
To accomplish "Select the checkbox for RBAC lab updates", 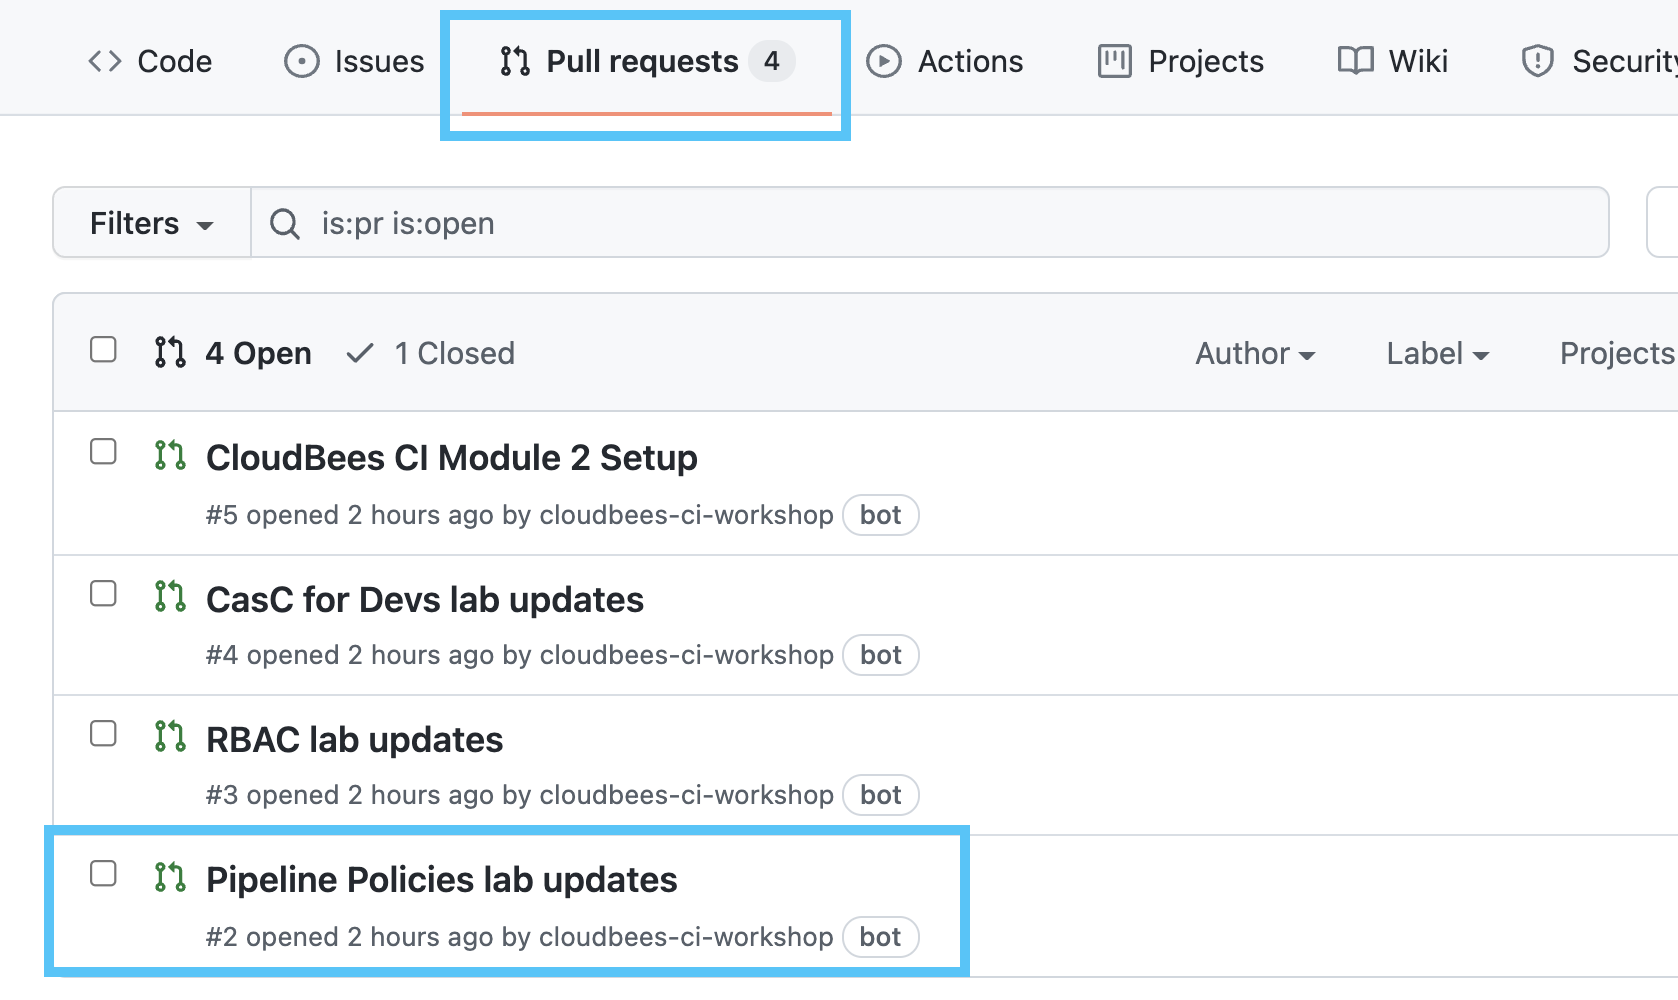I will [103, 734].
